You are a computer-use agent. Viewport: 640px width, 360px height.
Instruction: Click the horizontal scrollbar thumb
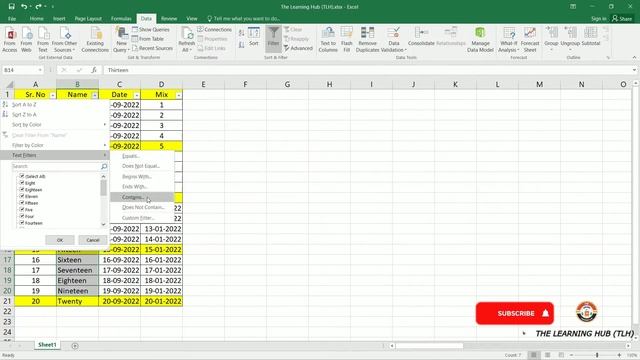click(x=429, y=346)
